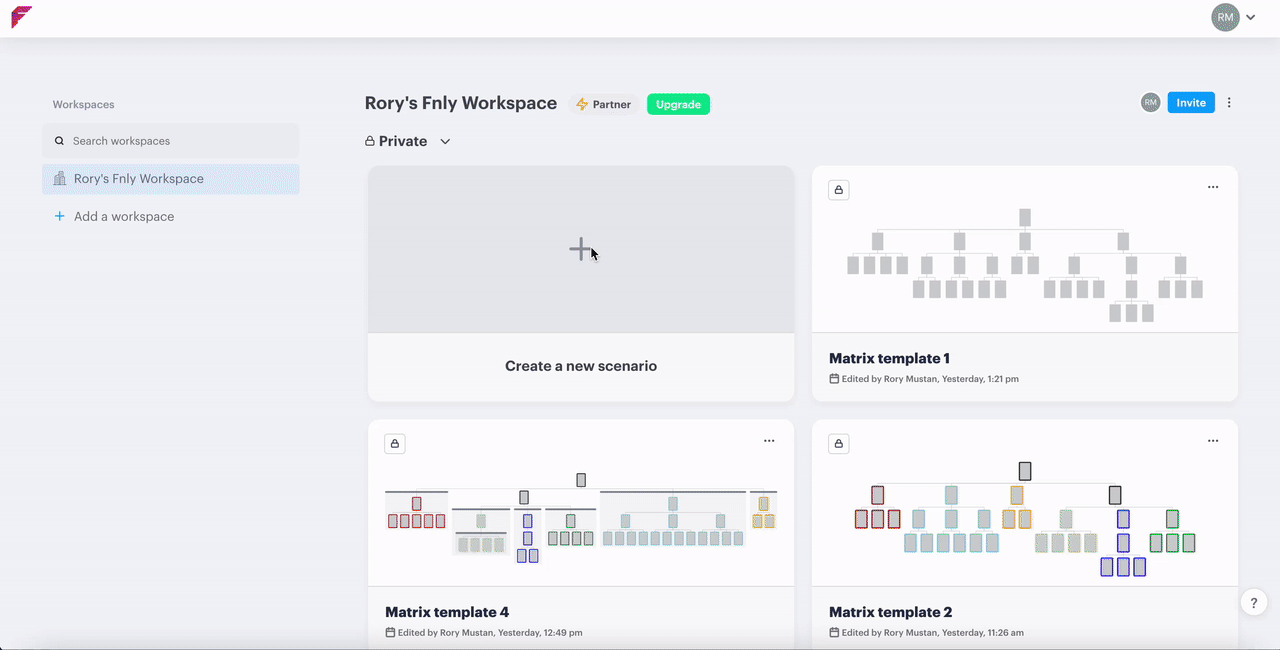Expand the Private visibility dropdown
The height and width of the screenshot is (650, 1280).
[x=445, y=142]
